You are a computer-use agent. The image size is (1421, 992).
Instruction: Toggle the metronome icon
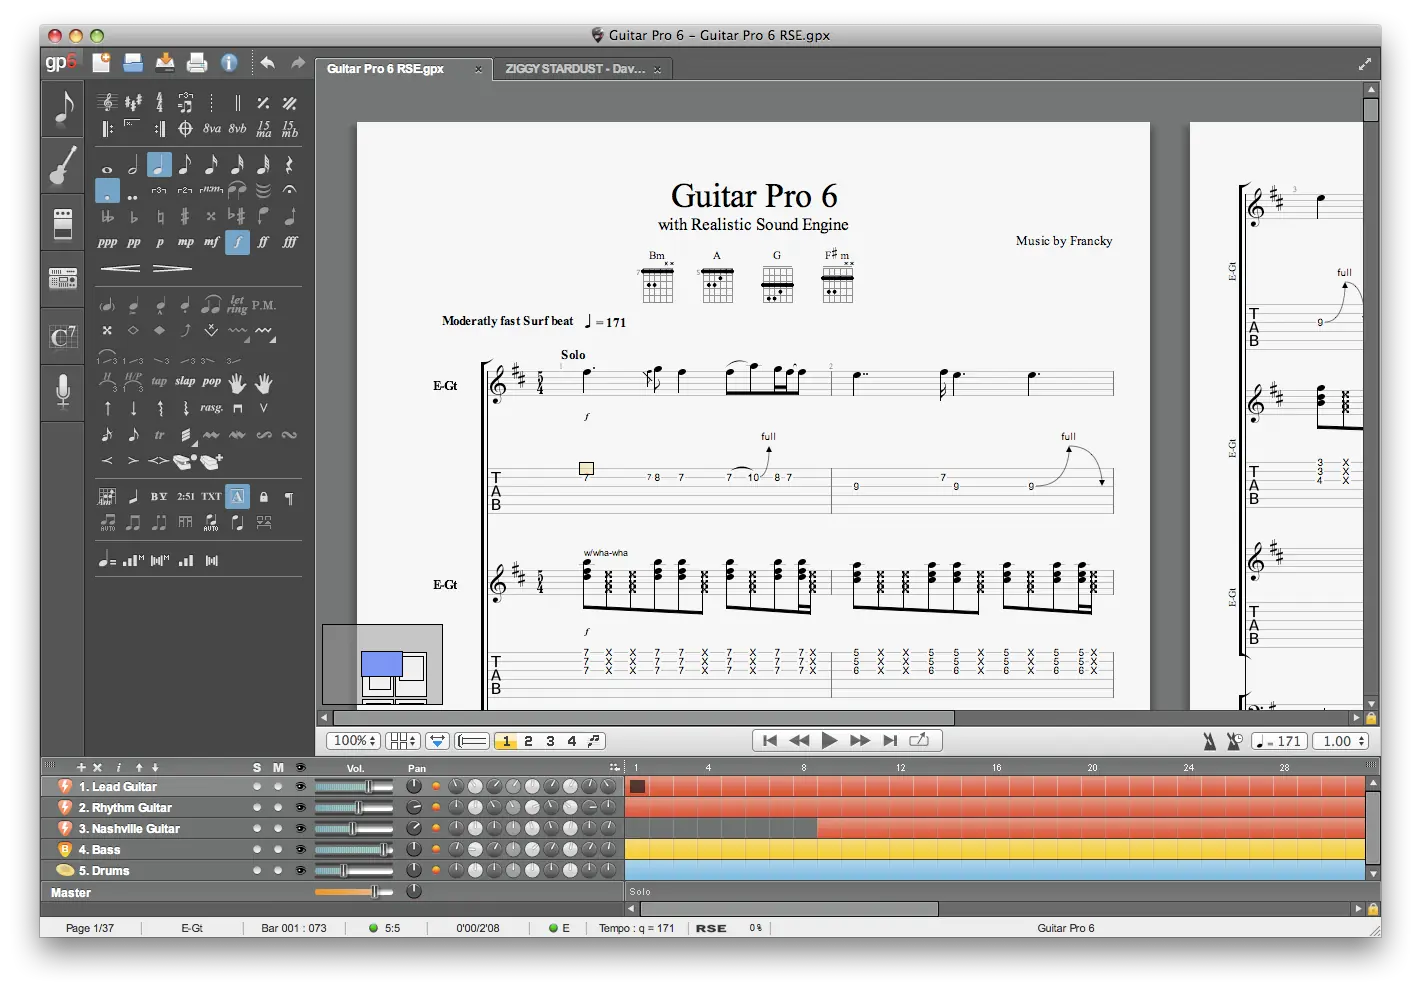[x=1209, y=741]
